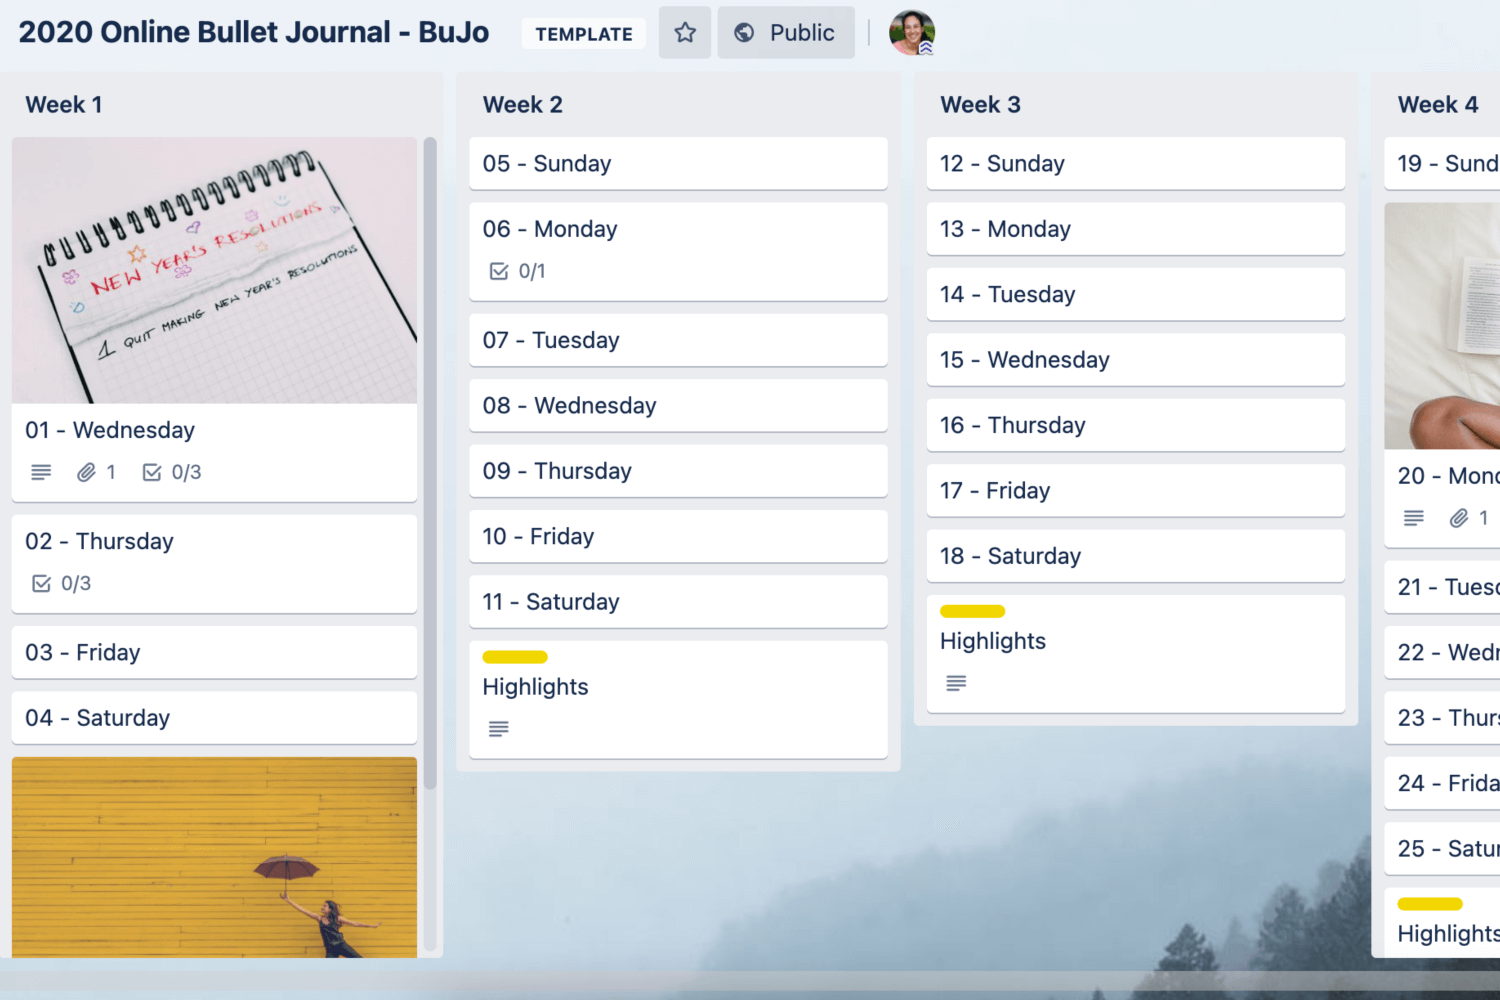This screenshot has height=1000, width=1500.
Task: Click the description icon on Week 2 Highlights card
Action: 498,729
